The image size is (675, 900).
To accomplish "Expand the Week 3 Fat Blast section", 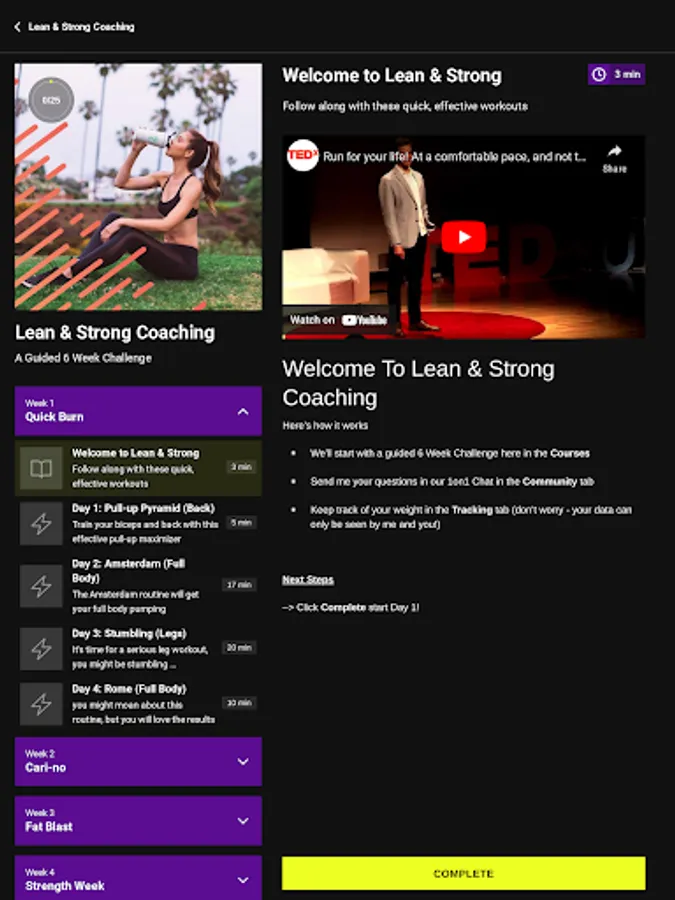I will point(138,820).
